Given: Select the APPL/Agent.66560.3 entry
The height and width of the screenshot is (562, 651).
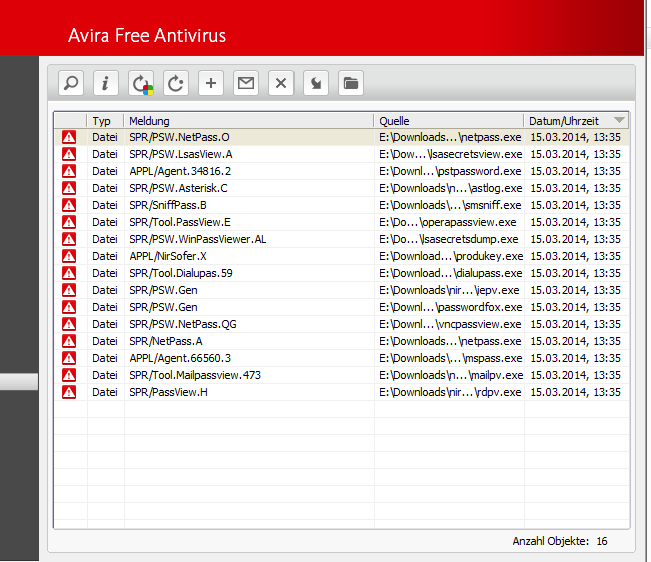Looking at the screenshot, I should coord(342,358).
